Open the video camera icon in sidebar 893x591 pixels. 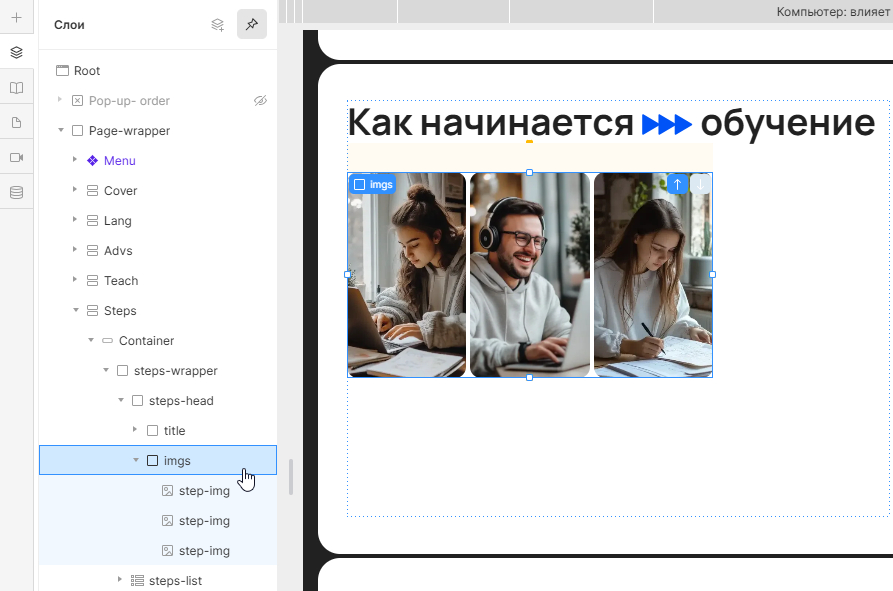point(16,158)
